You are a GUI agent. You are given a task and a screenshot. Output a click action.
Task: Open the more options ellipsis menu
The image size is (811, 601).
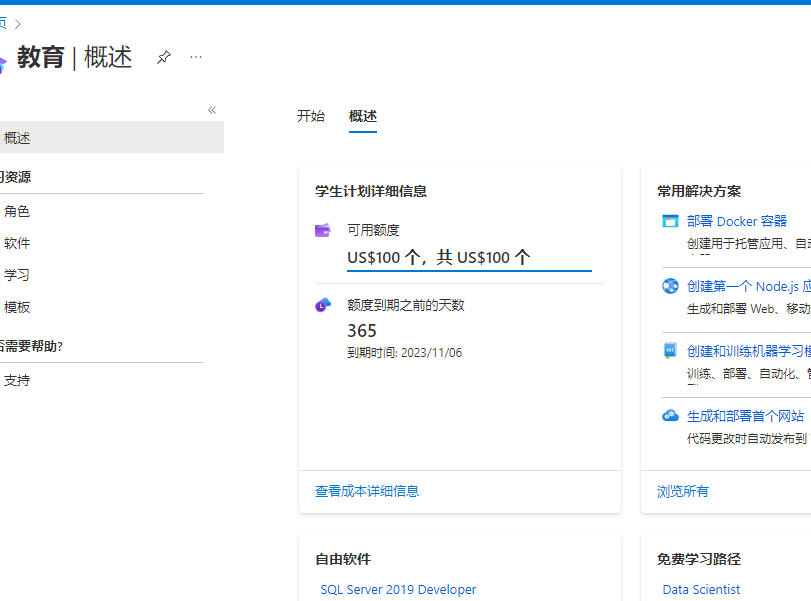click(196, 57)
